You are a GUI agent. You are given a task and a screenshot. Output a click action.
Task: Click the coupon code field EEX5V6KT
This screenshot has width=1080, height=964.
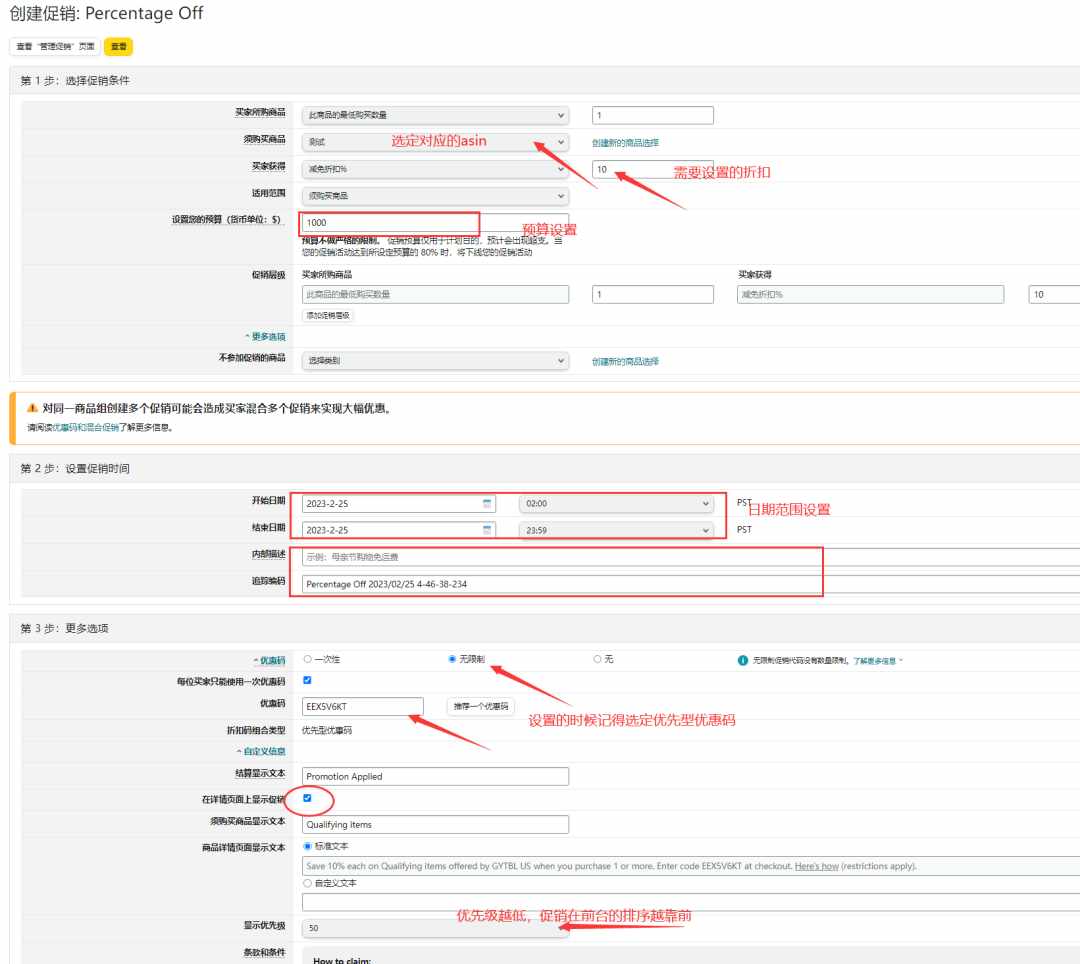pyautogui.click(x=362, y=706)
